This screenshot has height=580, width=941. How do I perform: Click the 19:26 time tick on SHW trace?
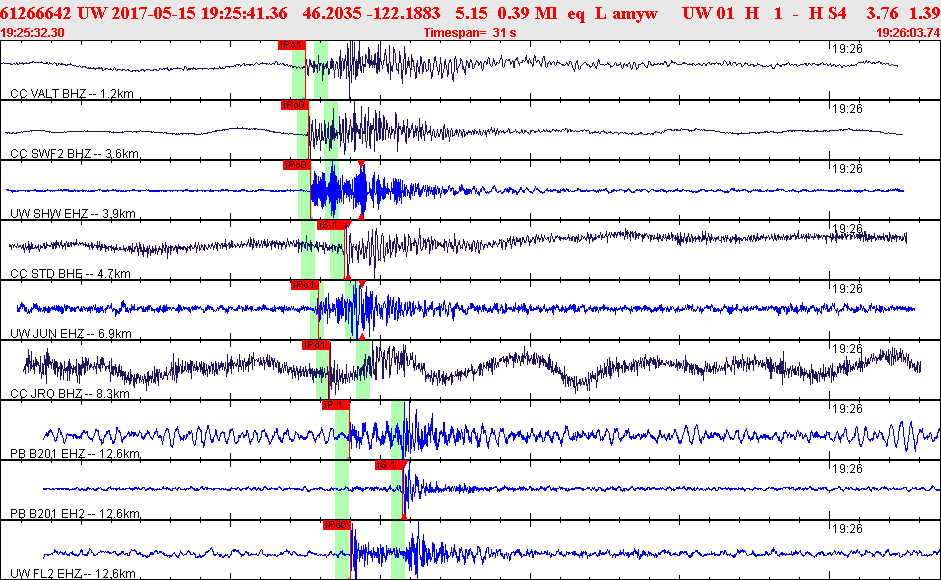[x=847, y=169]
